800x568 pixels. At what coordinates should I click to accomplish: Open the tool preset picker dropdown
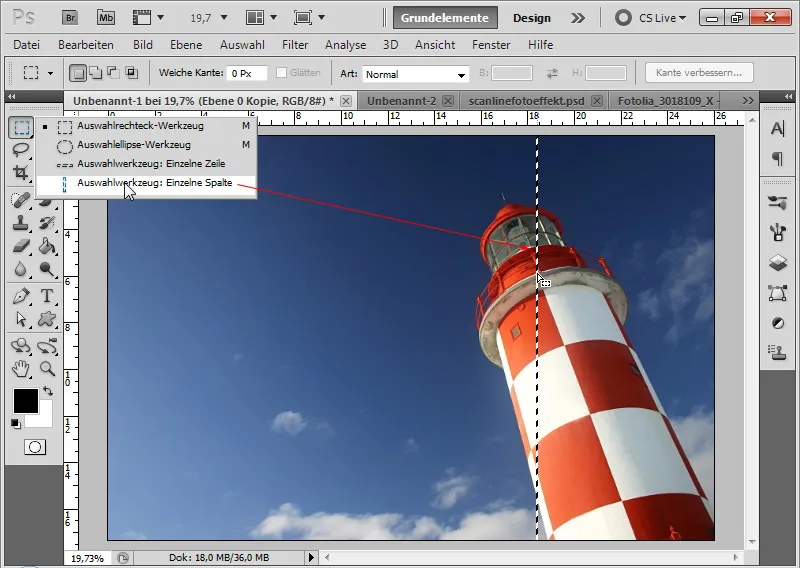tap(51, 73)
